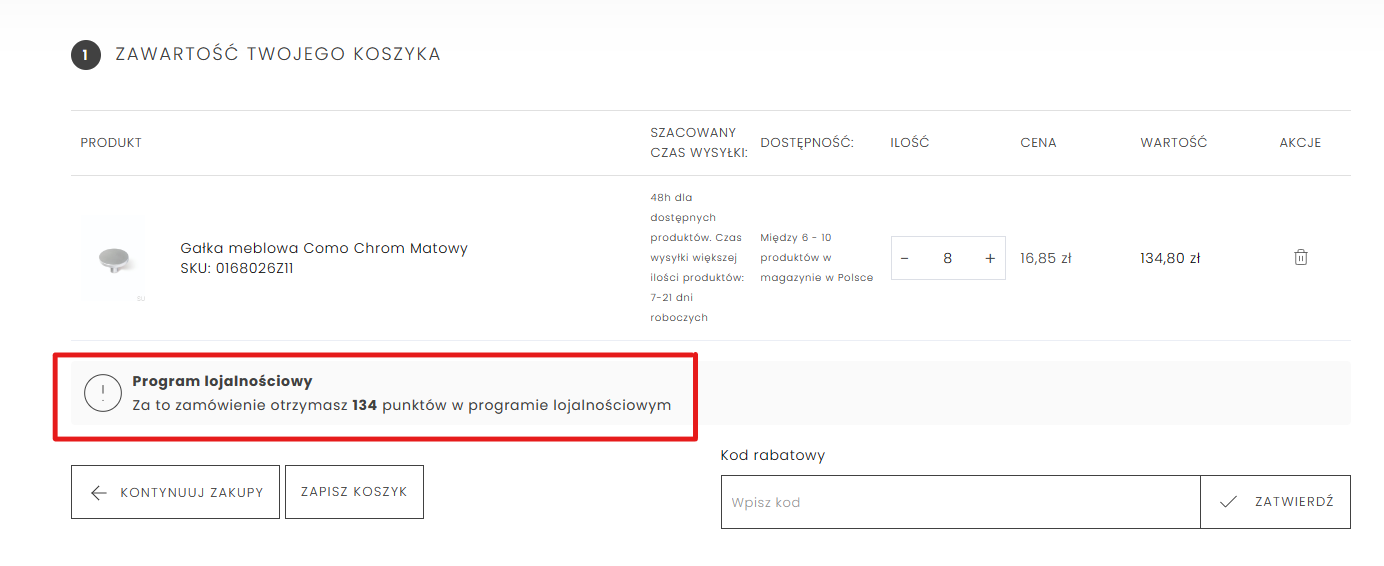Click the Wartość column header

click(1173, 143)
